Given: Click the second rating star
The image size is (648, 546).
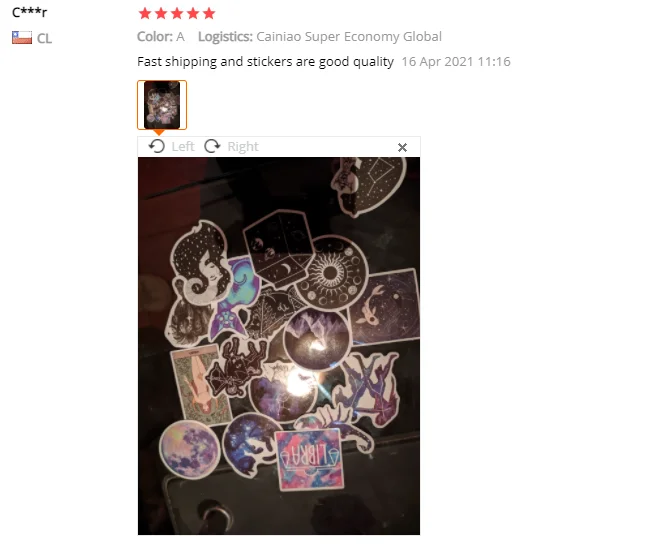Looking at the screenshot, I should coord(161,13).
